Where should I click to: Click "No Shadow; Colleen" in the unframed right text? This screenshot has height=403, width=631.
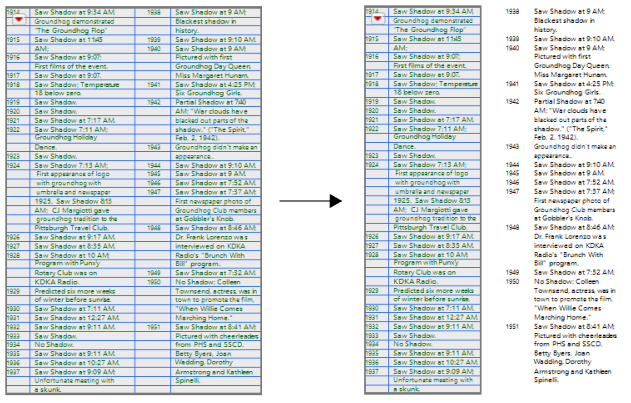pyautogui.click(x=567, y=282)
